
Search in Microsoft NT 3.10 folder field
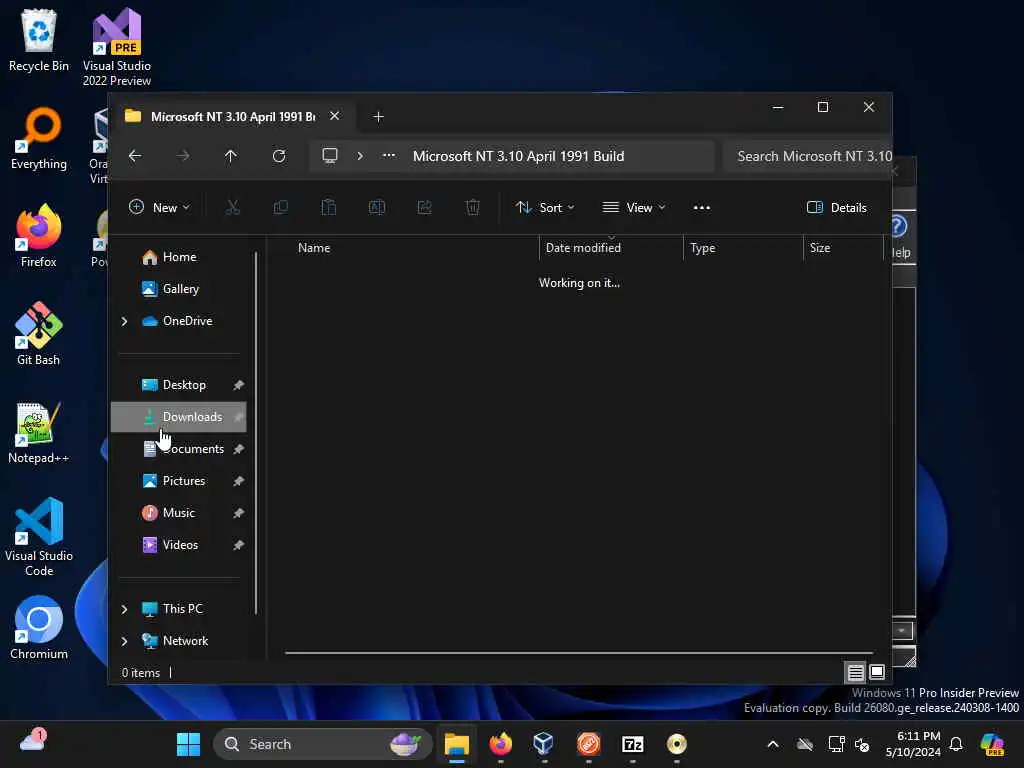coord(808,156)
